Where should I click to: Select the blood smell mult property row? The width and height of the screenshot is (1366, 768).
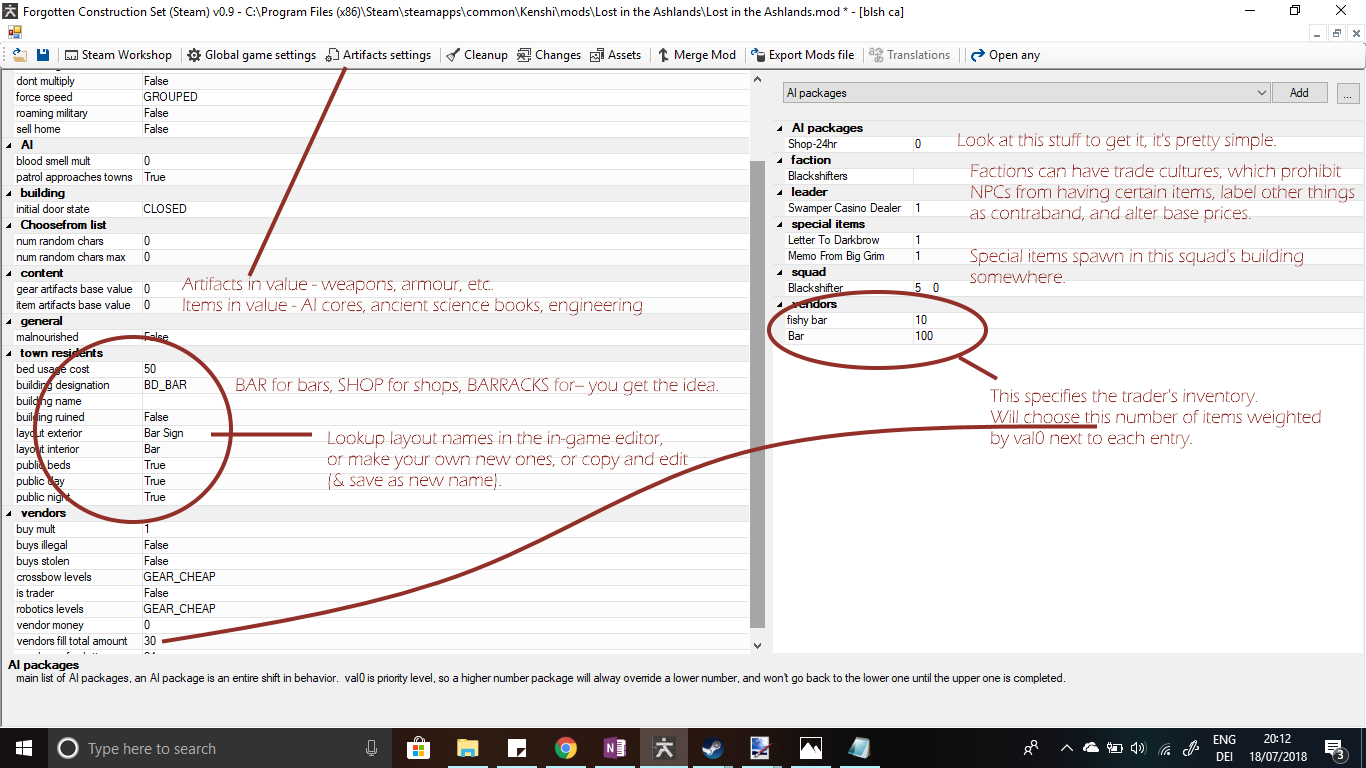tap(376, 161)
